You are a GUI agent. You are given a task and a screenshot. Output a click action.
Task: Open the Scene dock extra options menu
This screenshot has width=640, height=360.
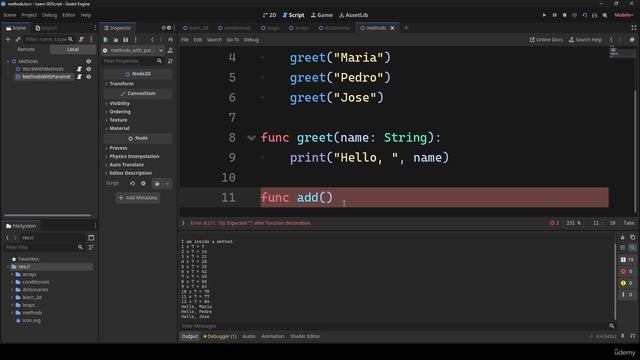pos(91,40)
